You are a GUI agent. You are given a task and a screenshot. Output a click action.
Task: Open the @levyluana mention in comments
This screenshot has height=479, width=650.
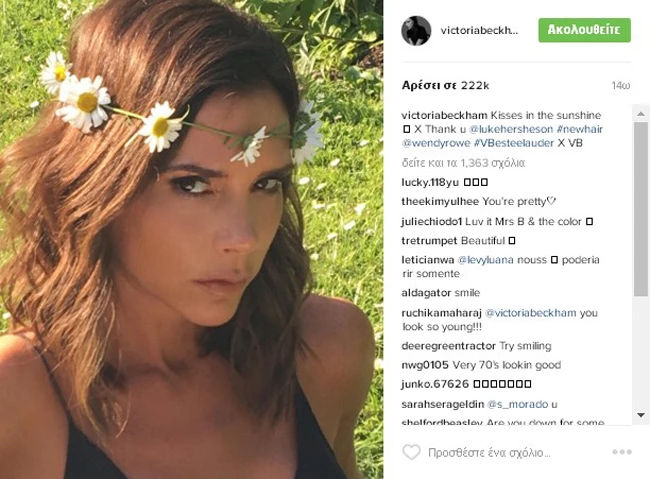pos(485,260)
